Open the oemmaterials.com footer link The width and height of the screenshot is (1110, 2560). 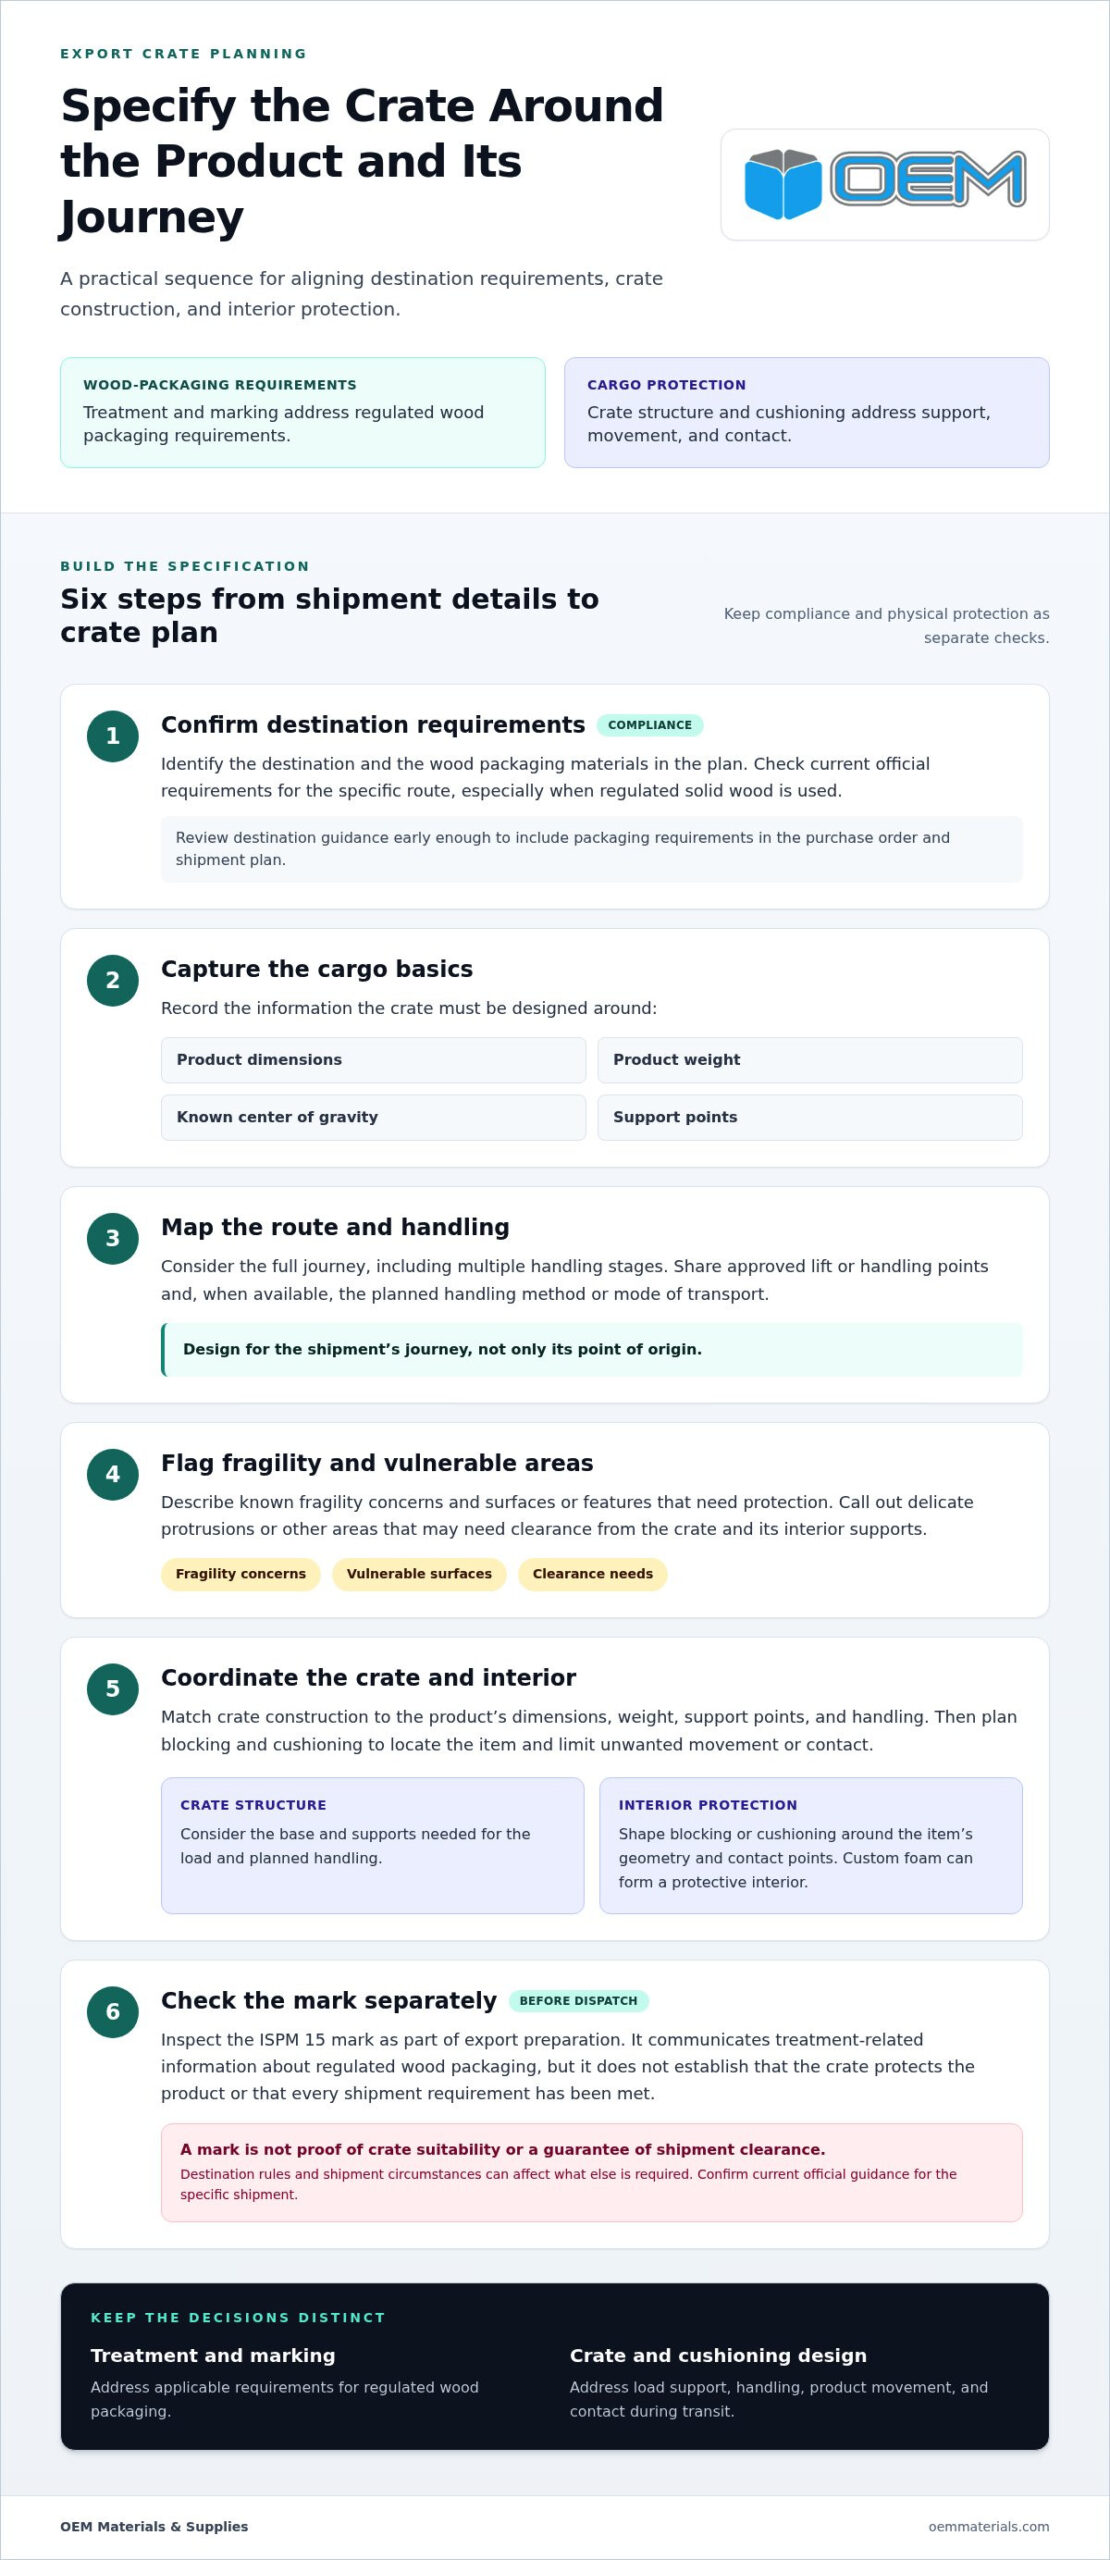tap(988, 2526)
